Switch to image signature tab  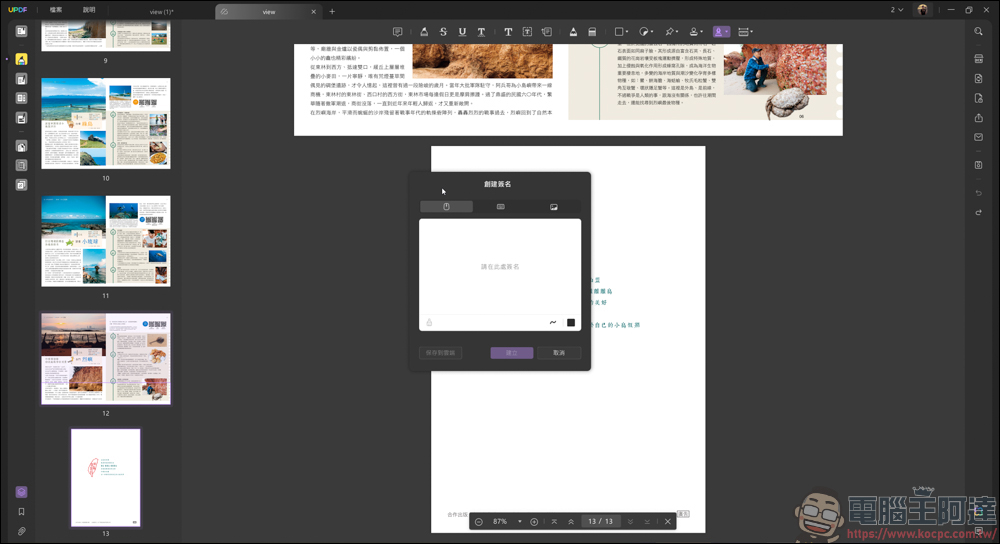tap(554, 207)
